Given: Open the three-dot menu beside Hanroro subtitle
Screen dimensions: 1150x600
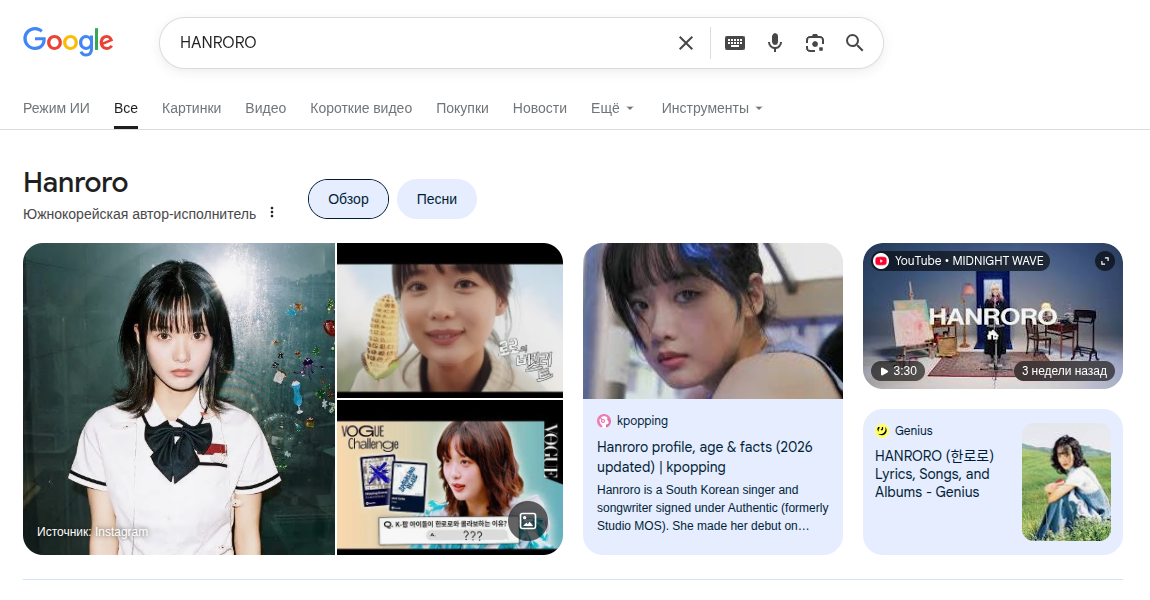Looking at the screenshot, I should click(272, 213).
